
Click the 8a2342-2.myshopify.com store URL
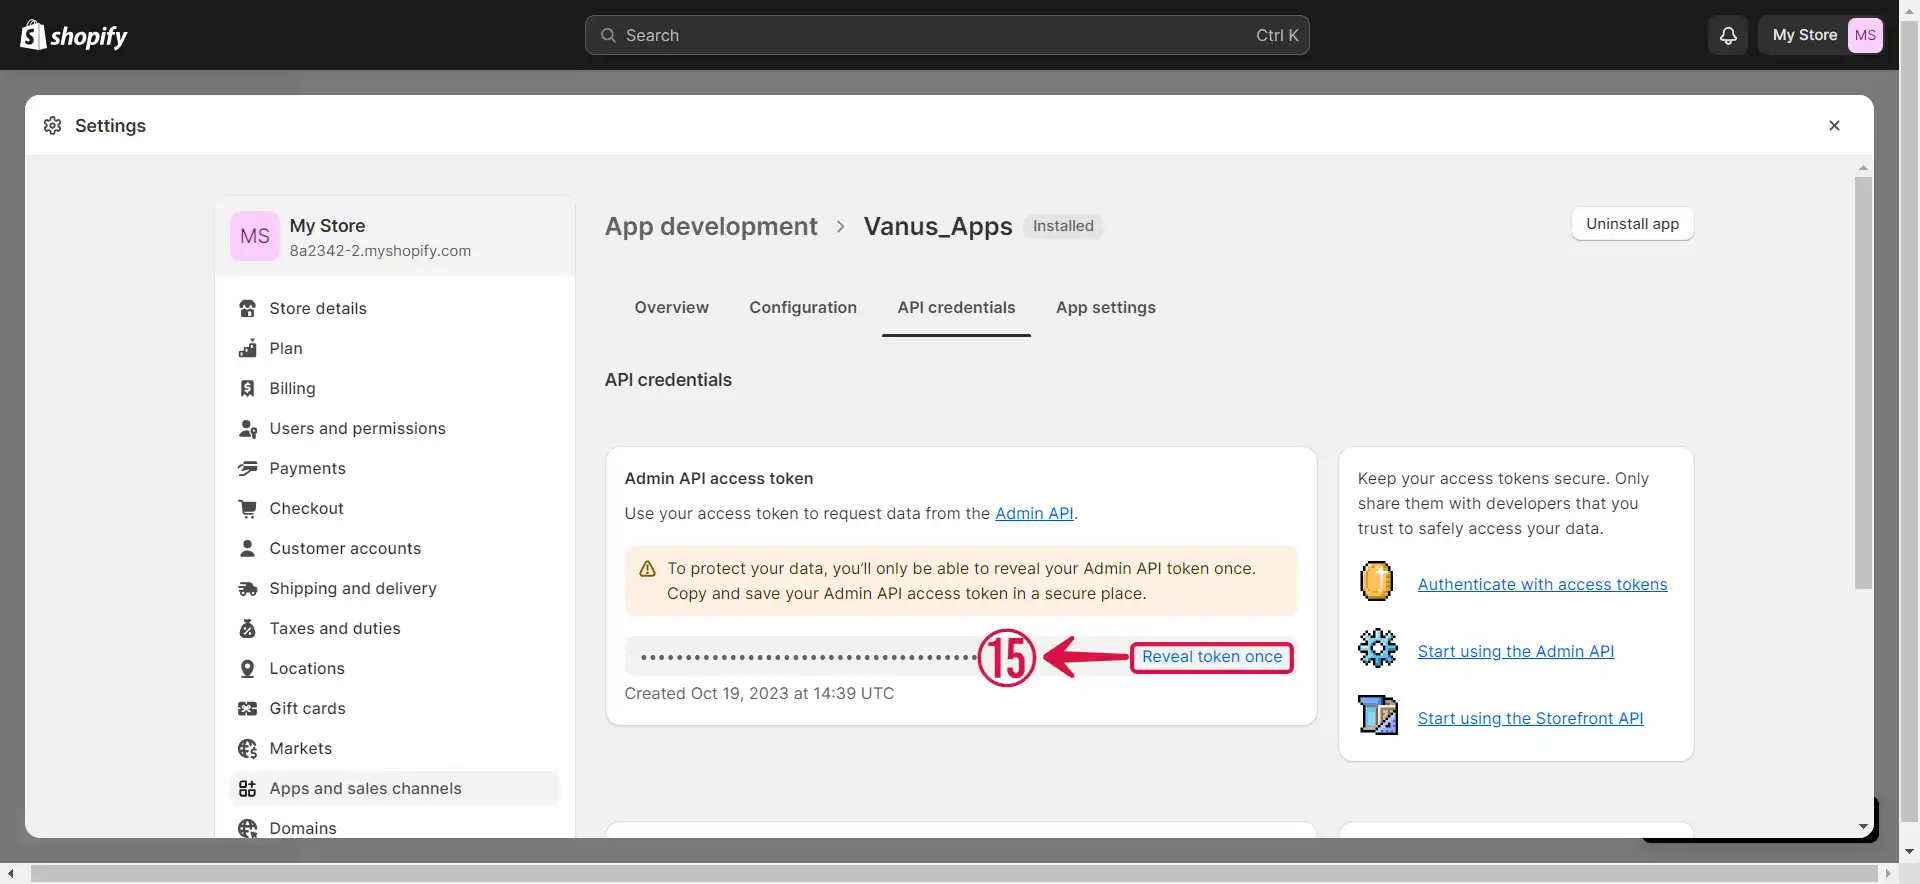click(380, 250)
